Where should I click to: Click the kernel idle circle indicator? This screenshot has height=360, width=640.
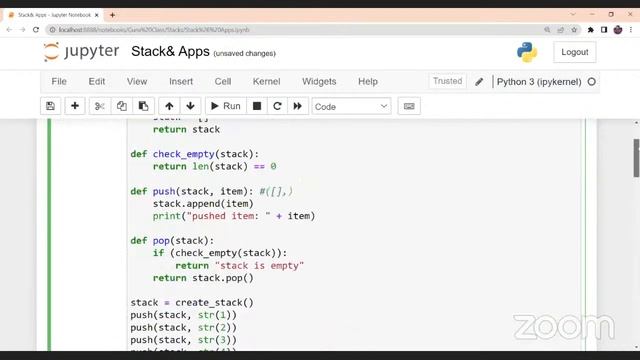591,82
